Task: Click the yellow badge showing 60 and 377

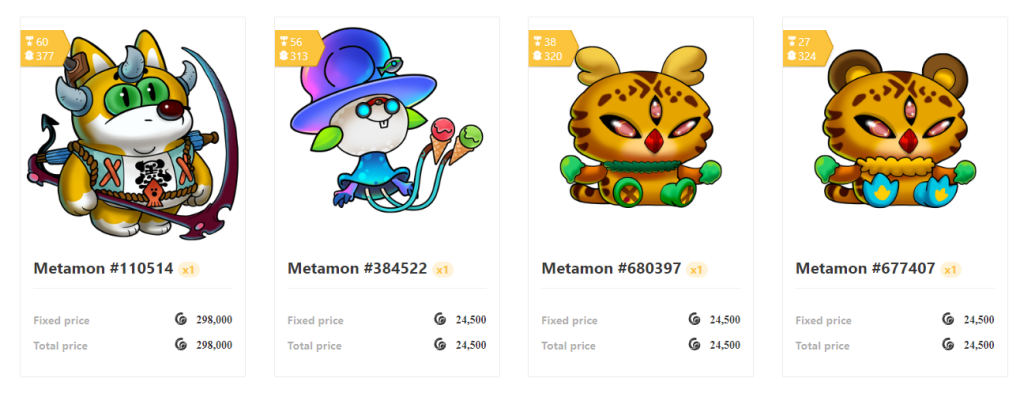Action: pyautogui.click(x=43, y=49)
